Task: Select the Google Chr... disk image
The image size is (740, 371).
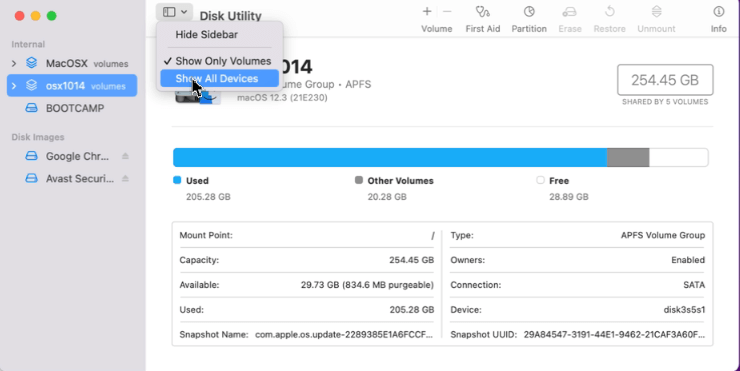Action: point(72,156)
